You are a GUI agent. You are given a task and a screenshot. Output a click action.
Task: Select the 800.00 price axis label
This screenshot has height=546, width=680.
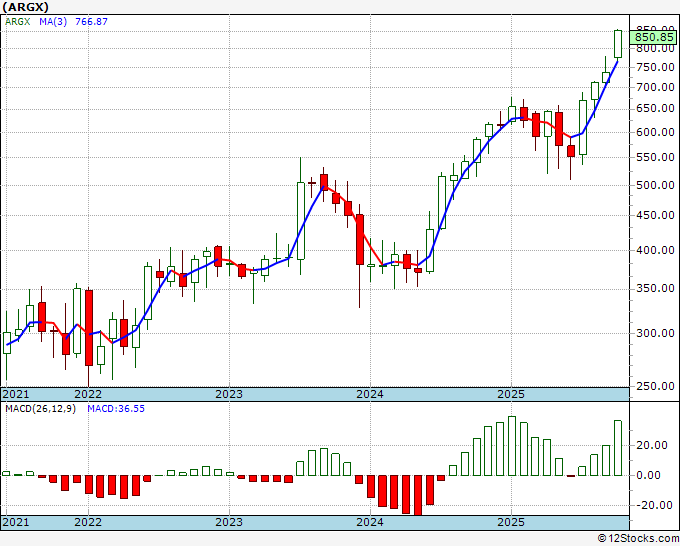pyautogui.click(x=655, y=48)
